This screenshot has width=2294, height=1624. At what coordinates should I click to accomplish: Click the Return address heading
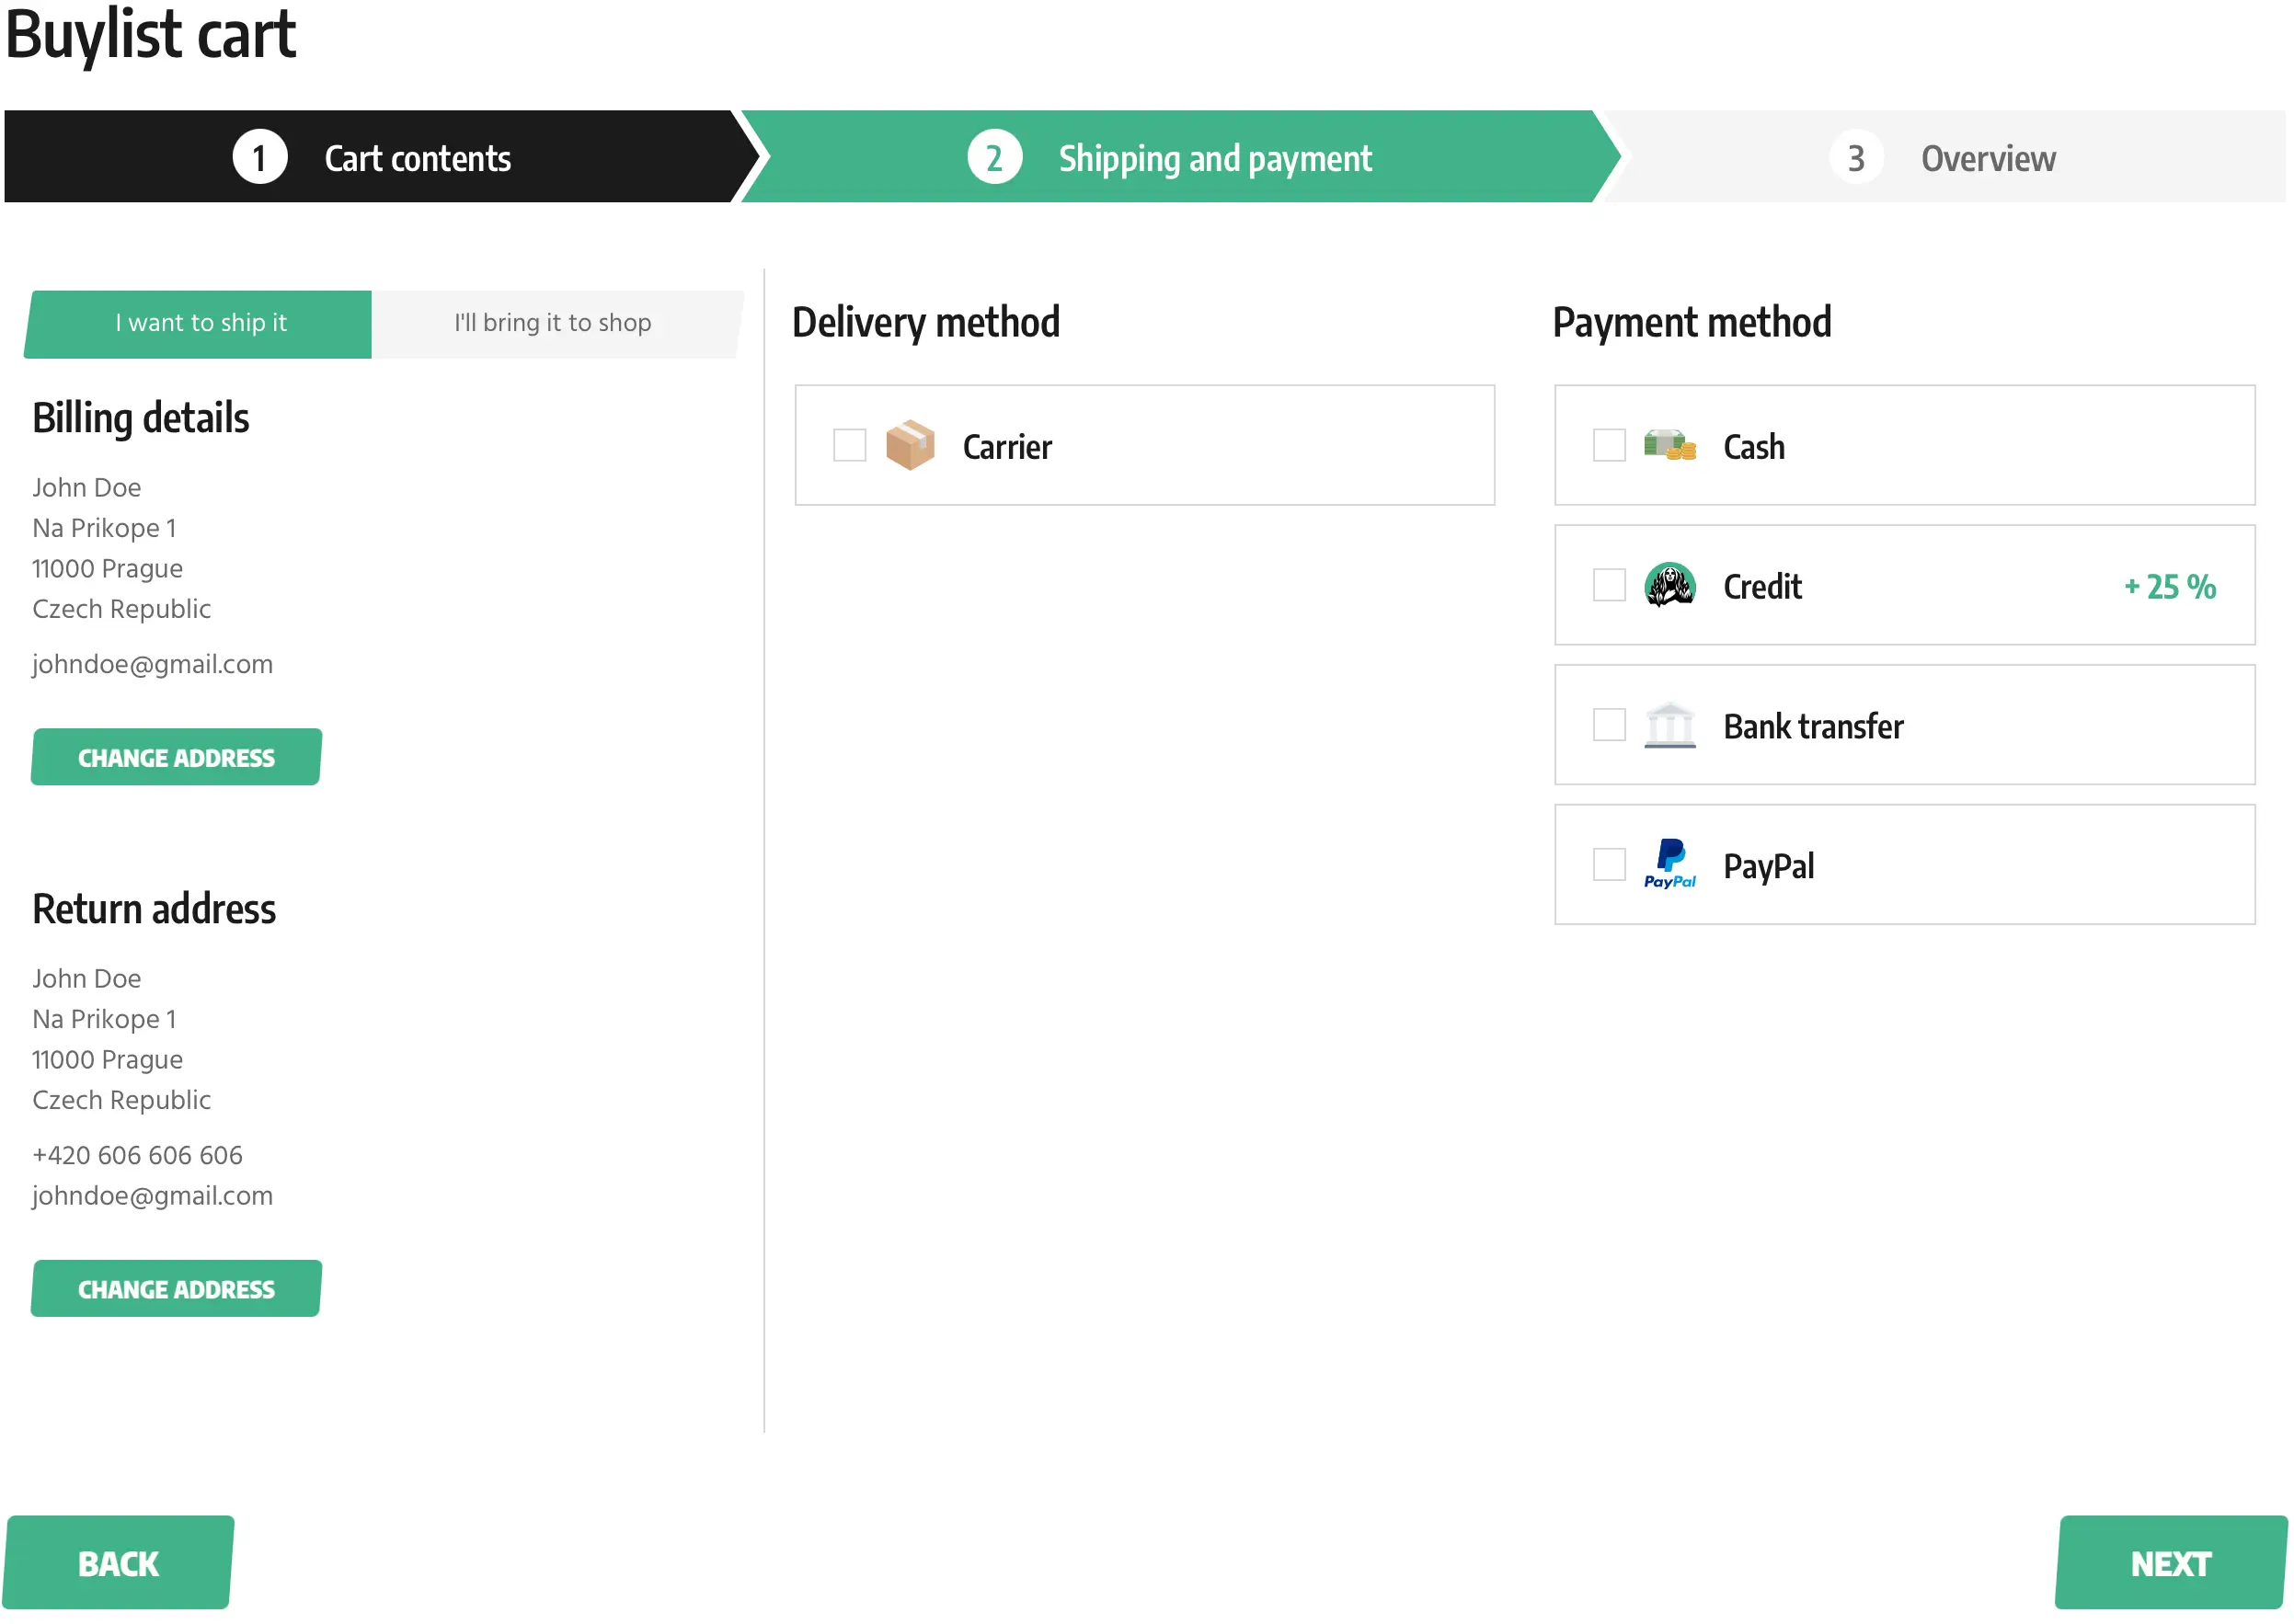[x=154, y=910]
